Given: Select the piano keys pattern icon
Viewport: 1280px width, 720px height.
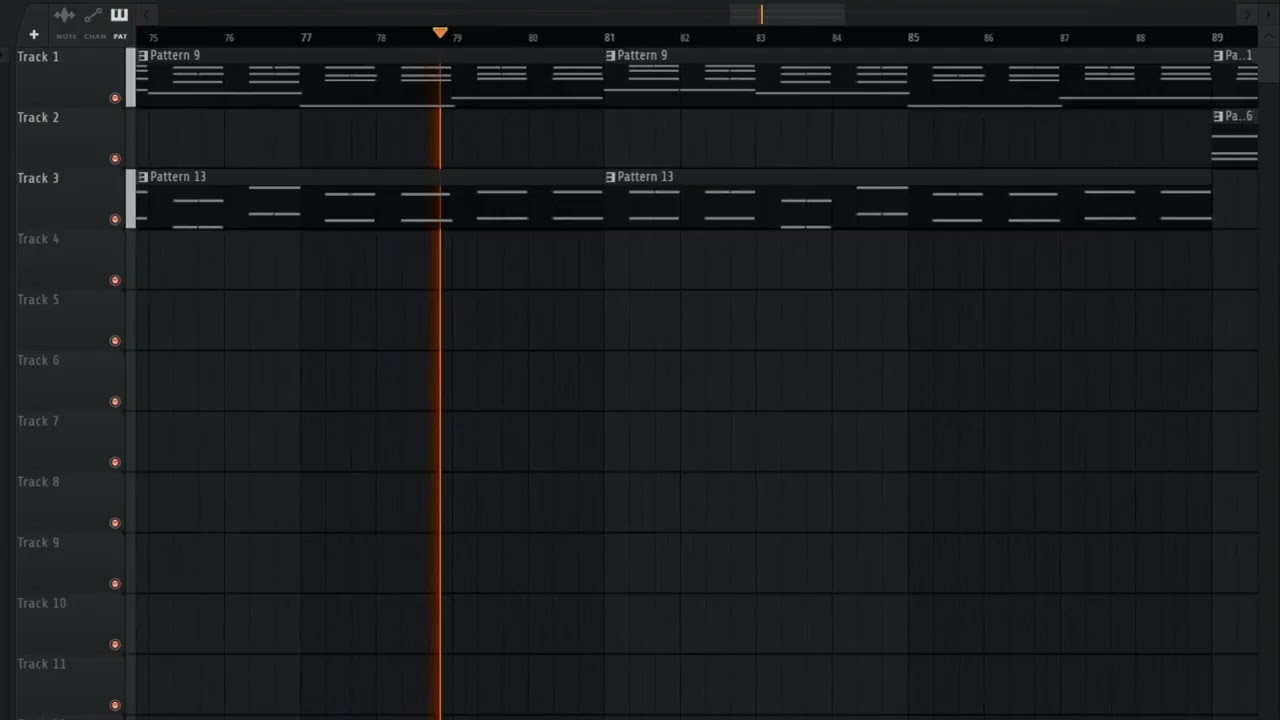Looking at the screenshot, I should point(119,15).
